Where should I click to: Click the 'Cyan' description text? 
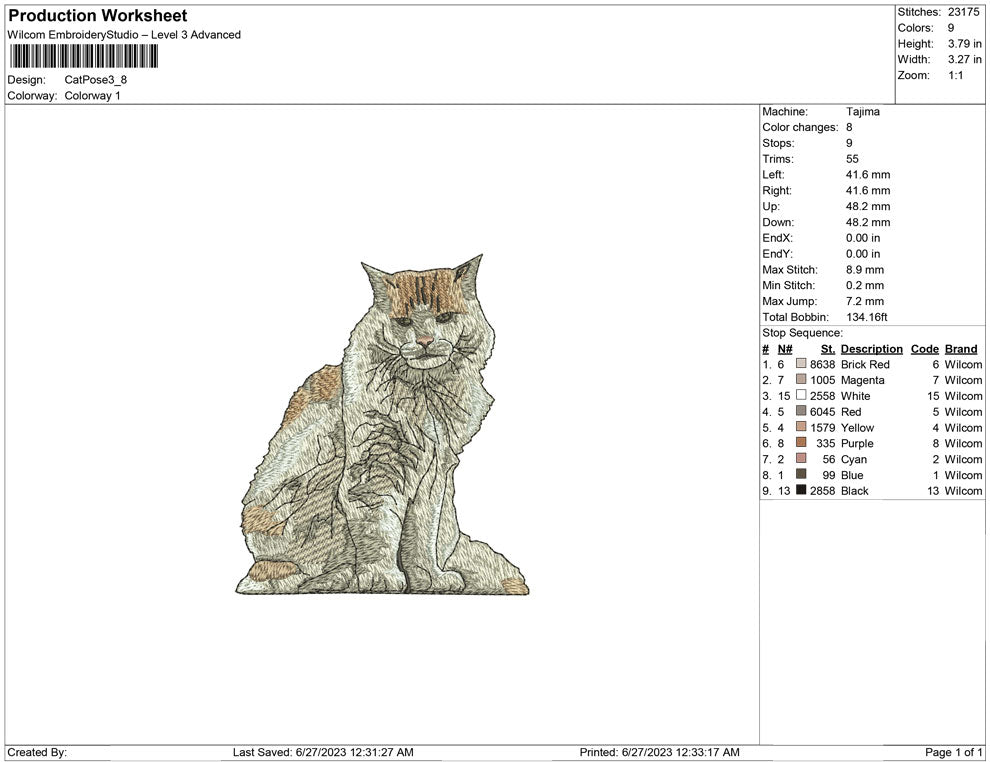854,459
